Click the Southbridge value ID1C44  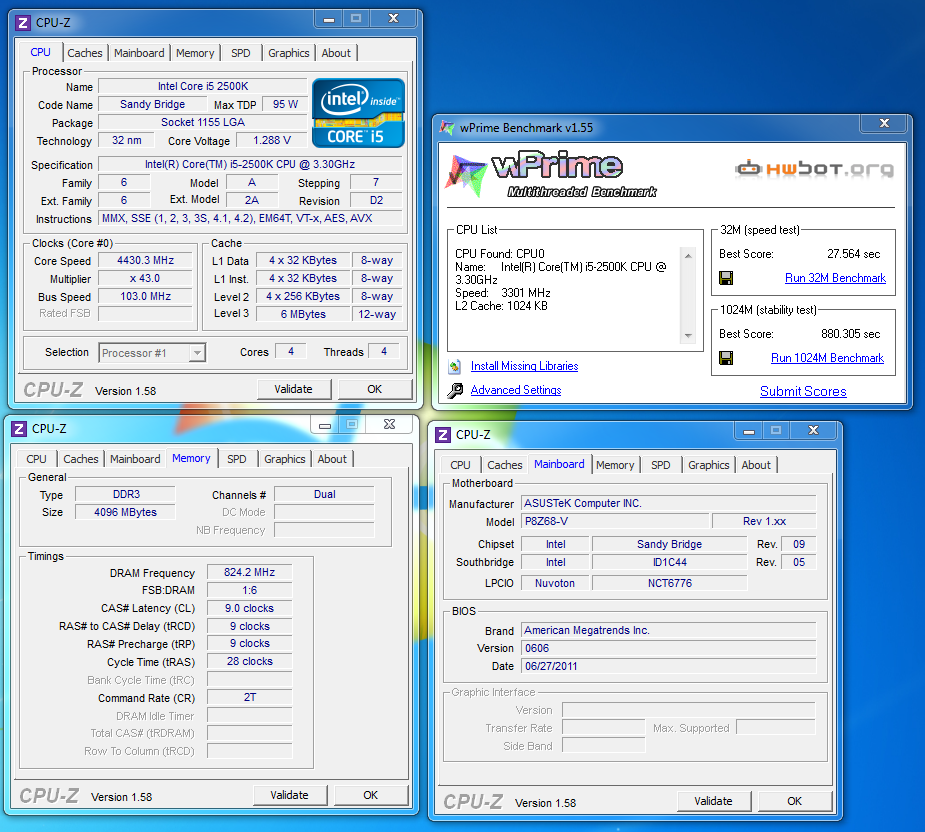(670, 562)
